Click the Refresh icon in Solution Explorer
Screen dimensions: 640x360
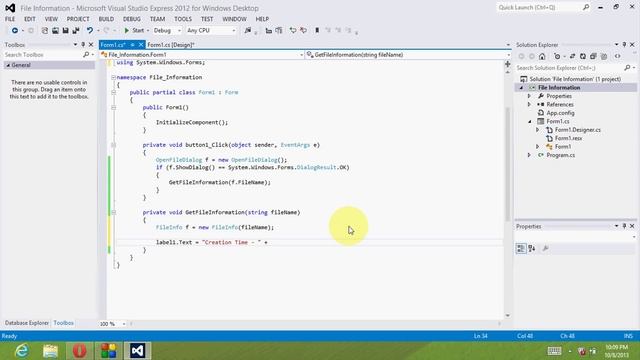[583, 56]
